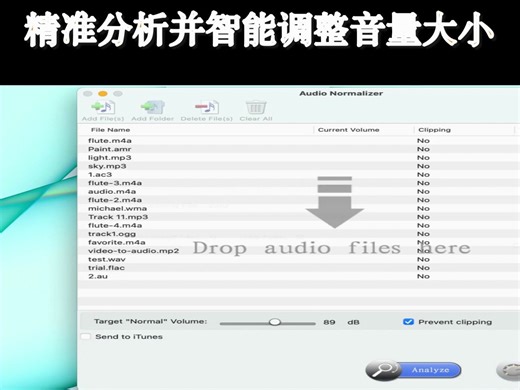The height and width of the screenshot is (390, 520).
Task: Select the flute.m4a file row
Action: coord(299,141)
